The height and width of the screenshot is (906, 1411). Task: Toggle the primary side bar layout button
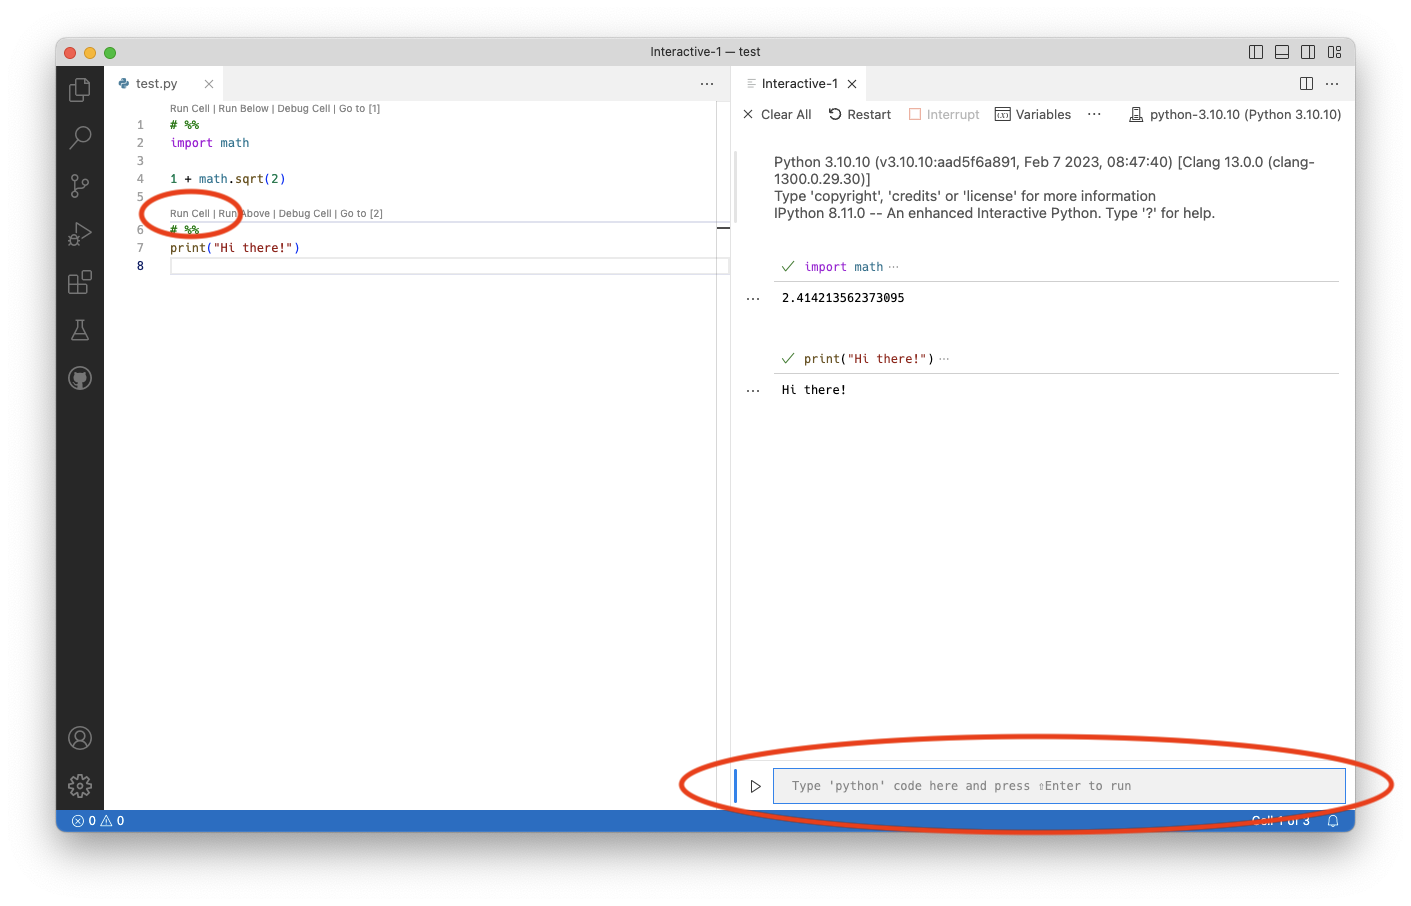pos(1256,52)
